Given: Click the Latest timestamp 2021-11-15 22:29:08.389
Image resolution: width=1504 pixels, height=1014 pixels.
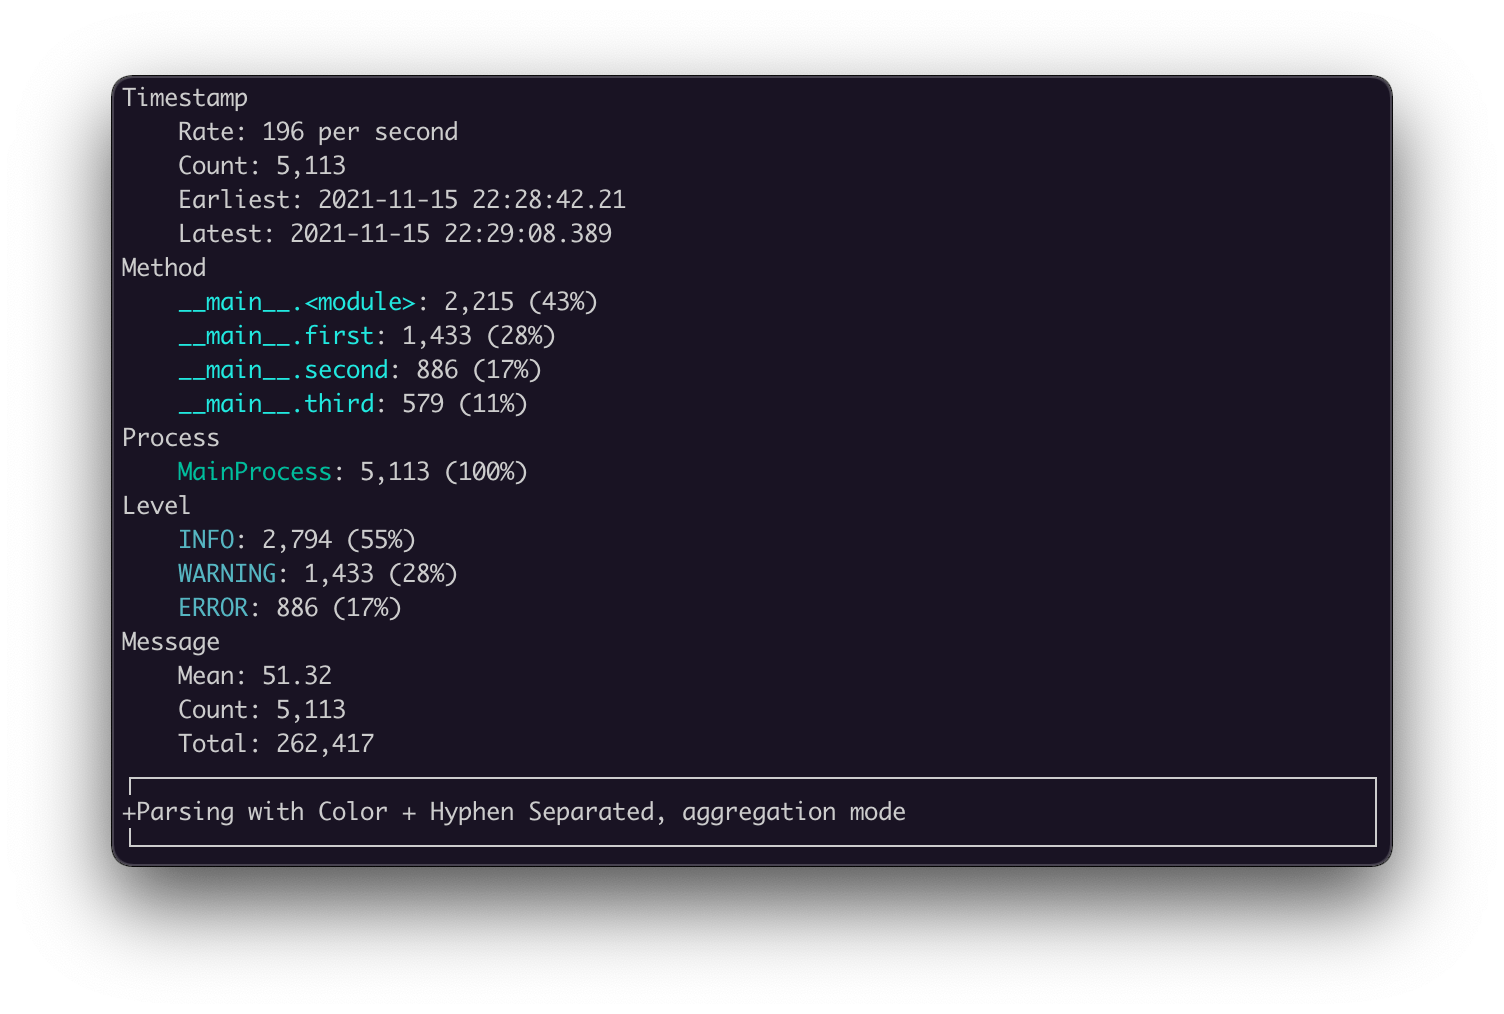Looking at the screenshot, I should tap(451, 234).
